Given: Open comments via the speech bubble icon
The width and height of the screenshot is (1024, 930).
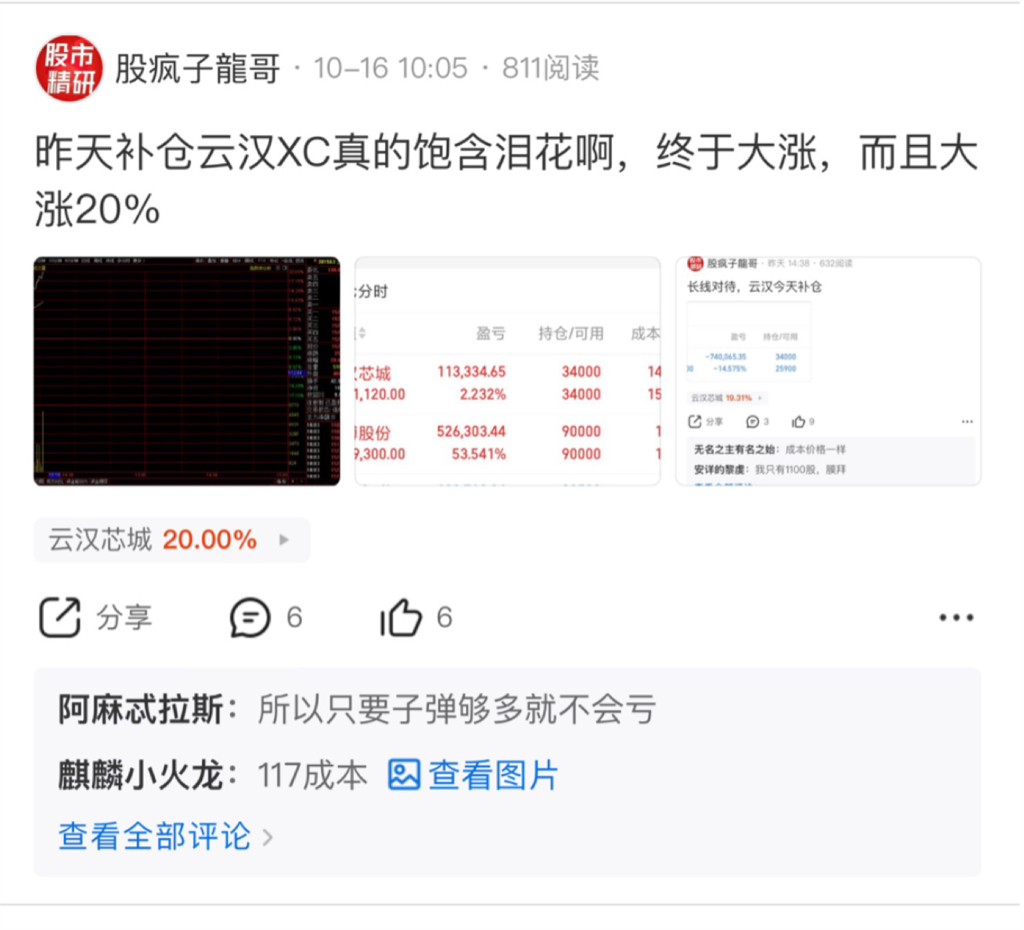Looking at the screenshot, I should (249, 617).
